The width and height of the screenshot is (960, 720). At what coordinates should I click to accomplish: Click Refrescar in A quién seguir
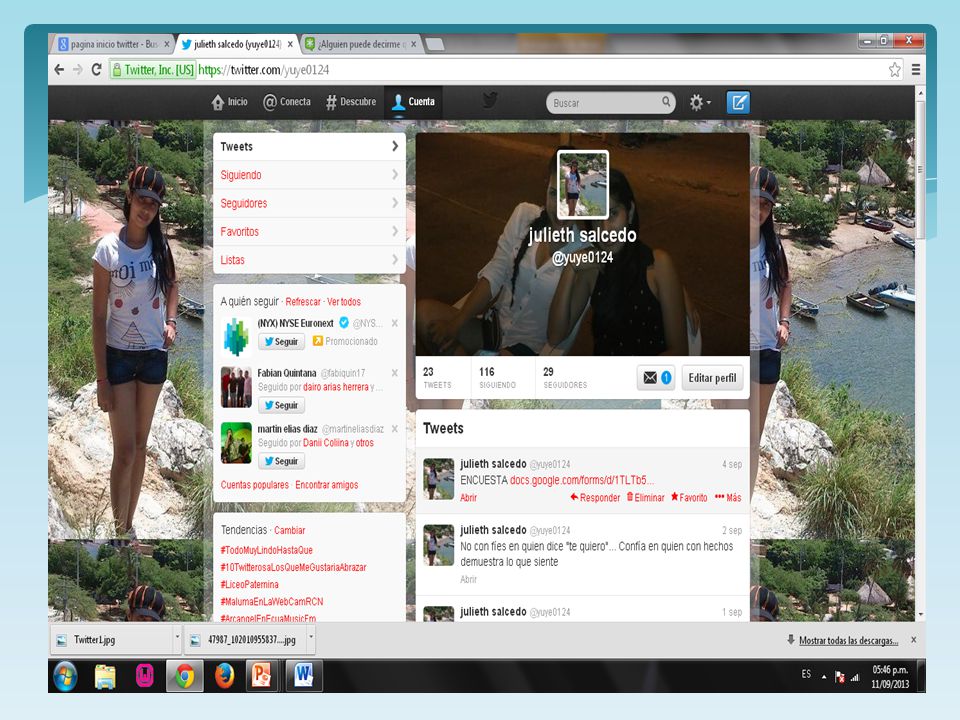(303, 302)
